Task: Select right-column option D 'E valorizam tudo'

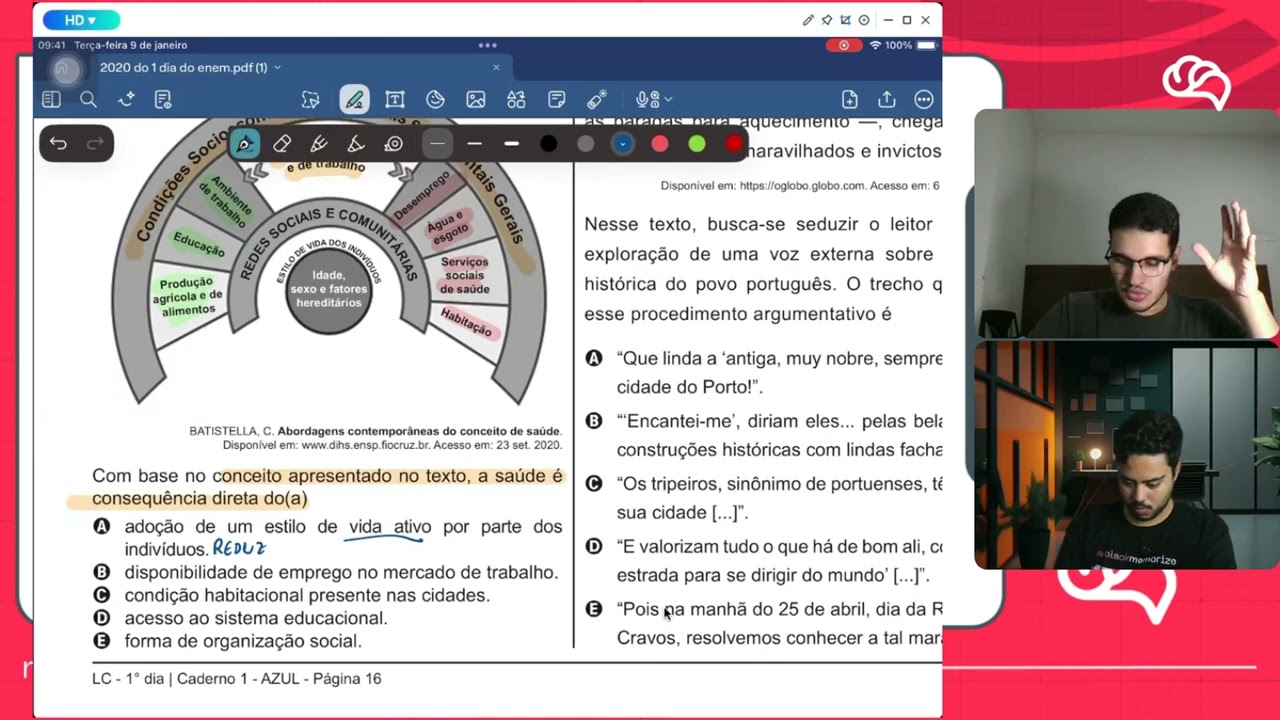Action: pos(763,561)
